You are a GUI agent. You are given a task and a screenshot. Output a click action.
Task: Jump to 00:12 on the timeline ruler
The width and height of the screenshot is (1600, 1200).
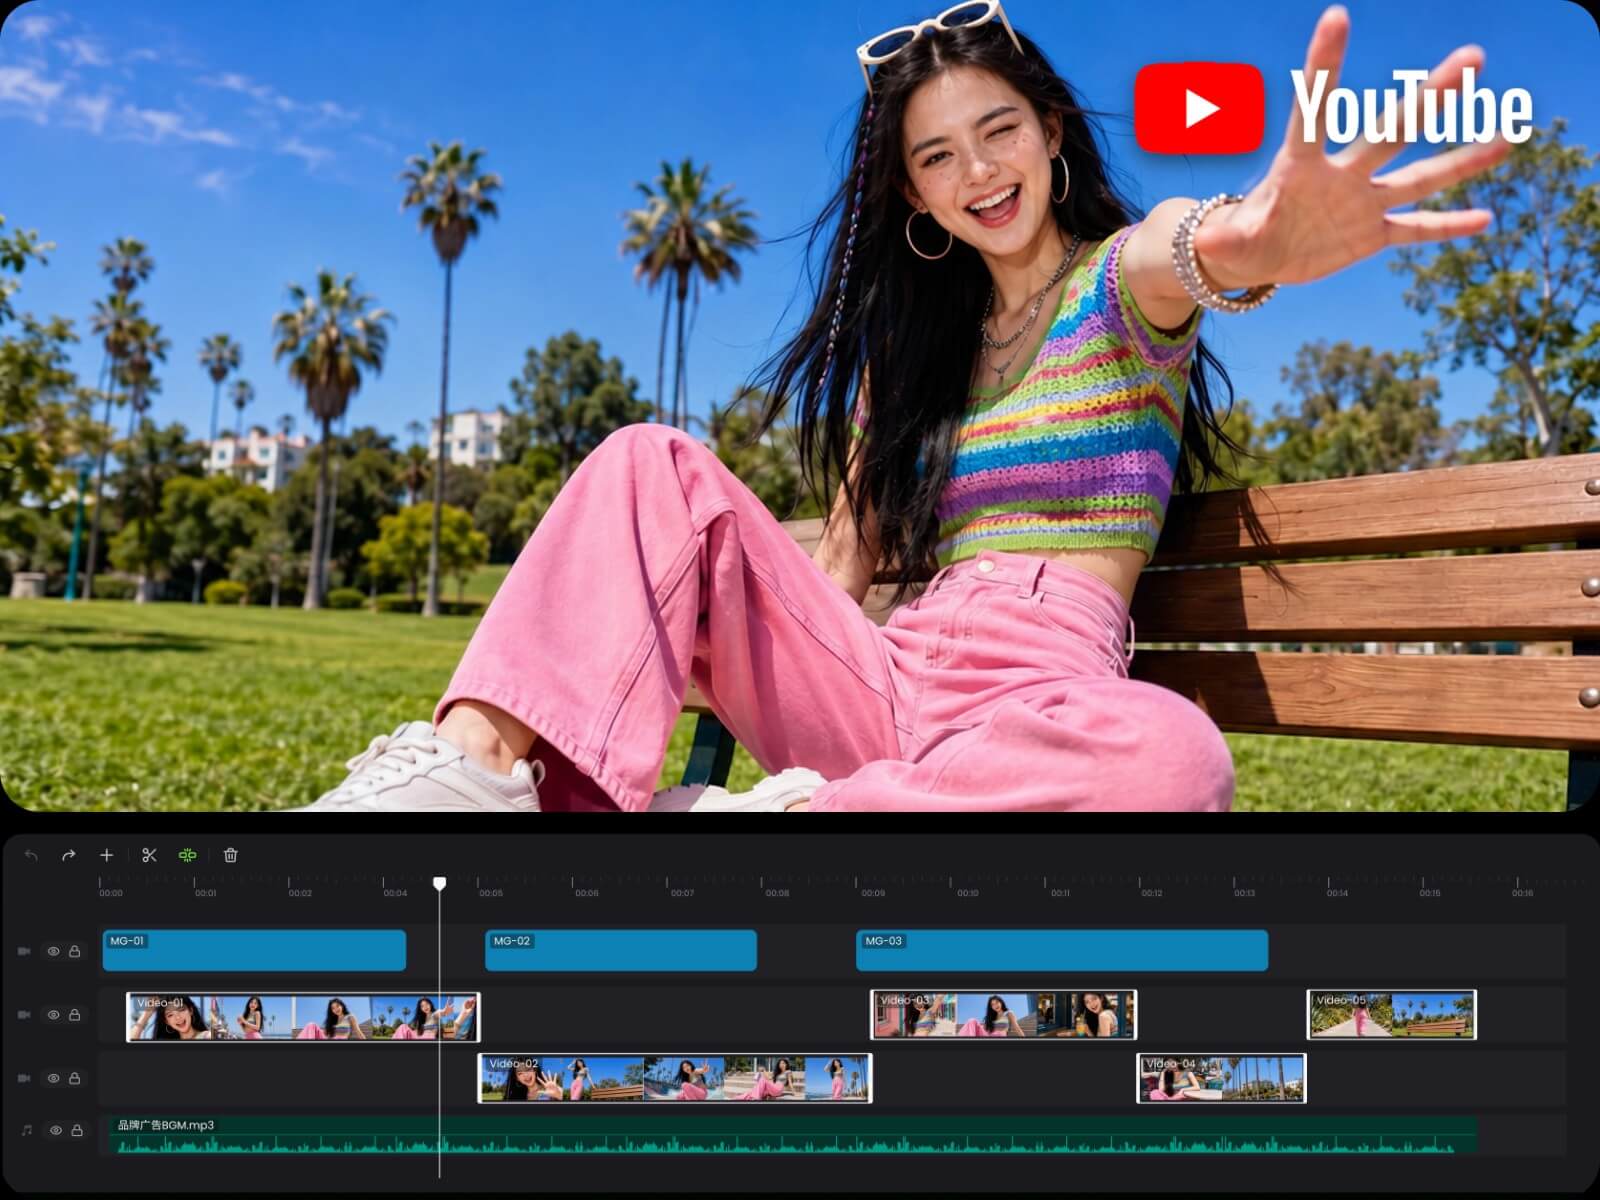click(x=1152, y=893)
